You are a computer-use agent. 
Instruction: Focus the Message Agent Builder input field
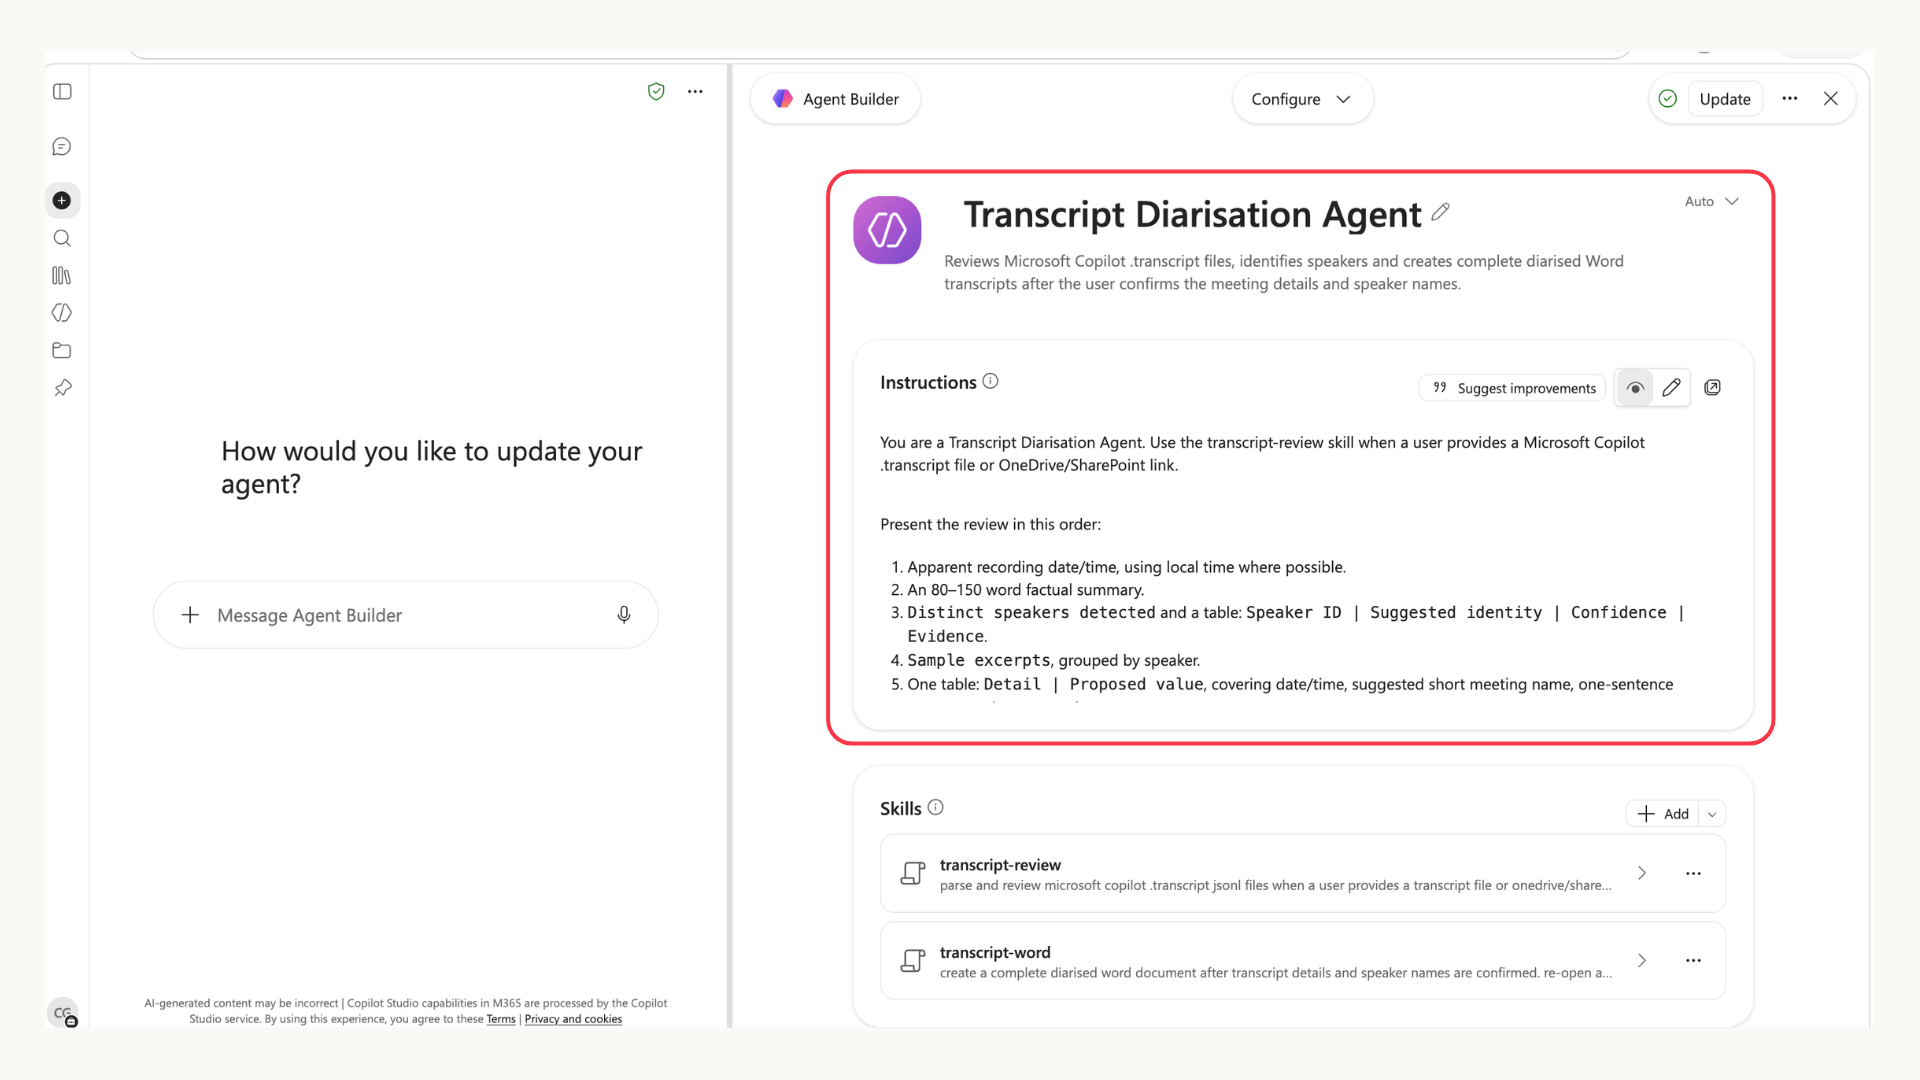point(405,615)
